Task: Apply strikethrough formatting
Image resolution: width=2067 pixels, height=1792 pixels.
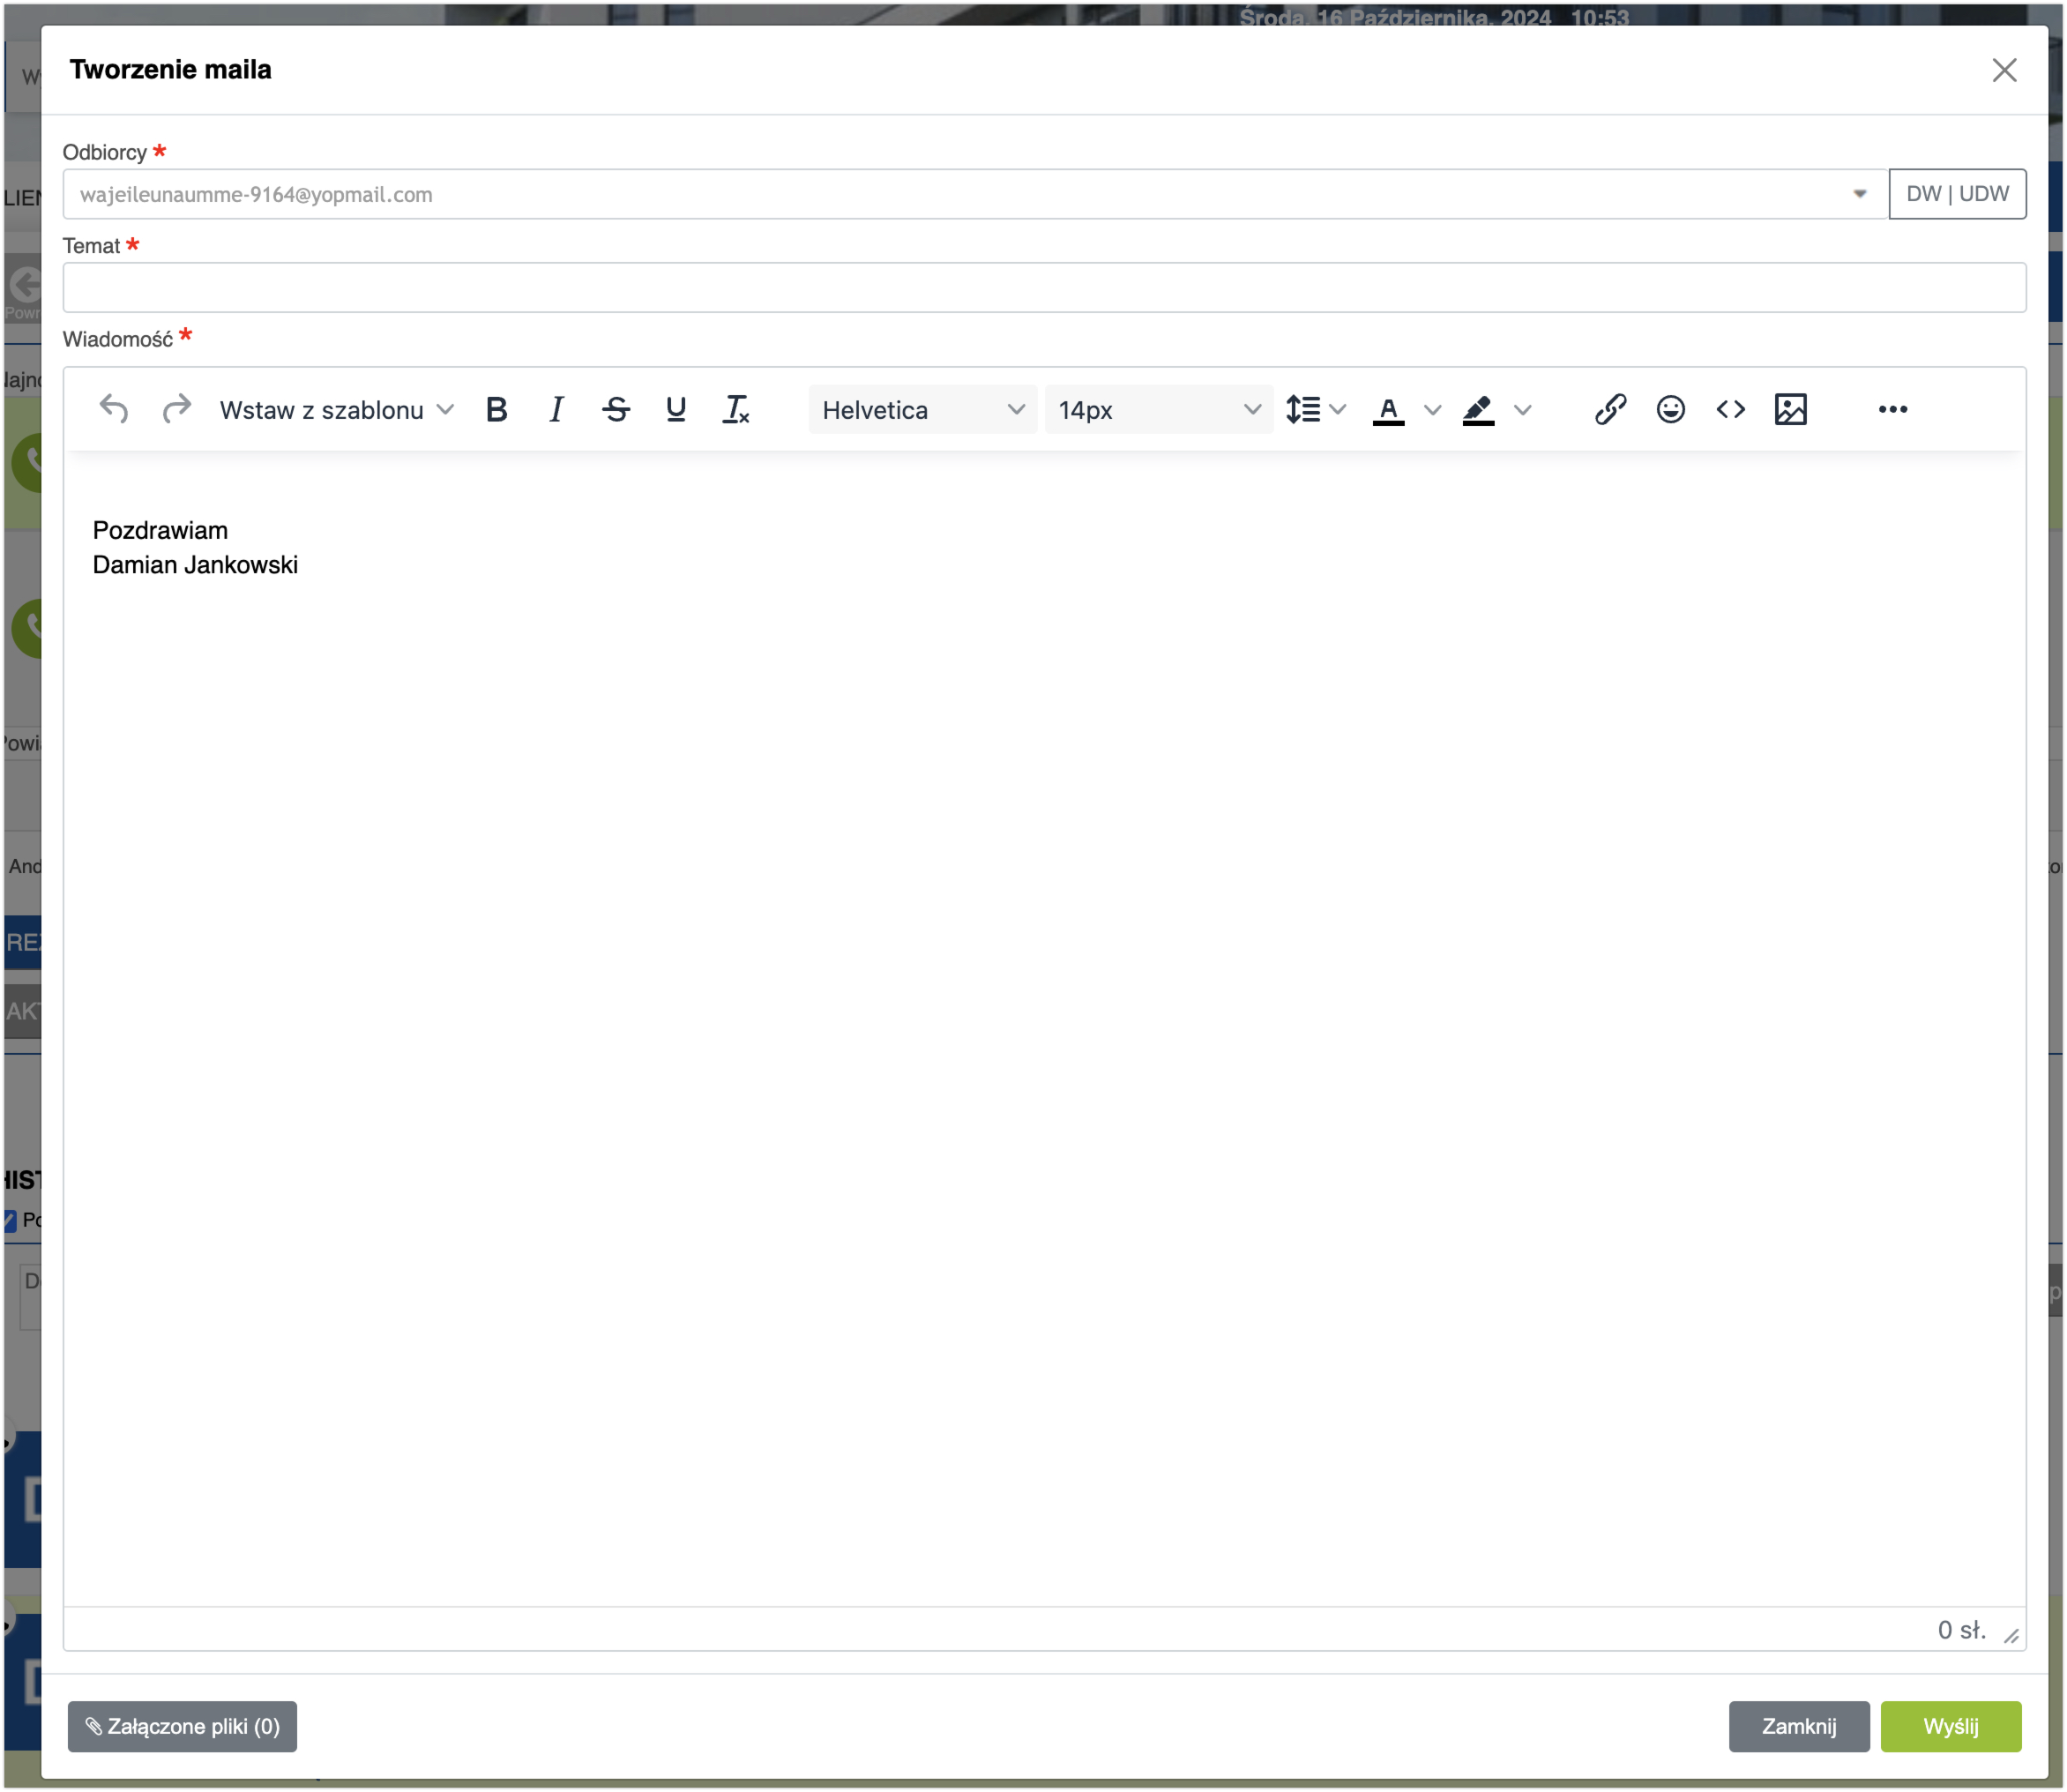Action: [x=616, y=409]
